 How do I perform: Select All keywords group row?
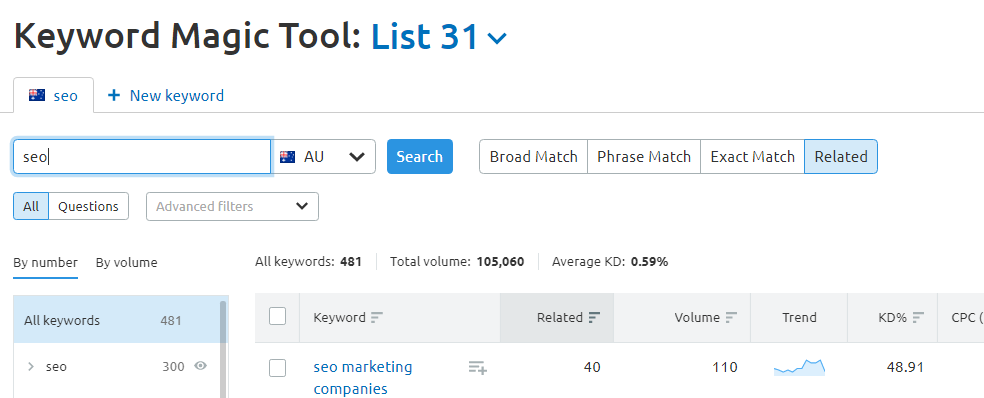(116, 320)
